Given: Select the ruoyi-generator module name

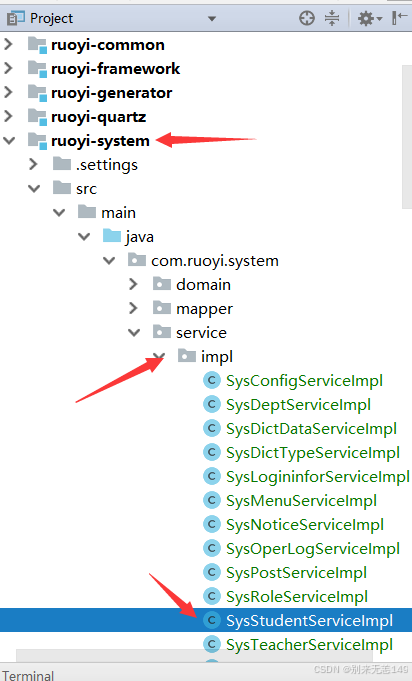Looking at the screenshot, I should pos(112,93).
